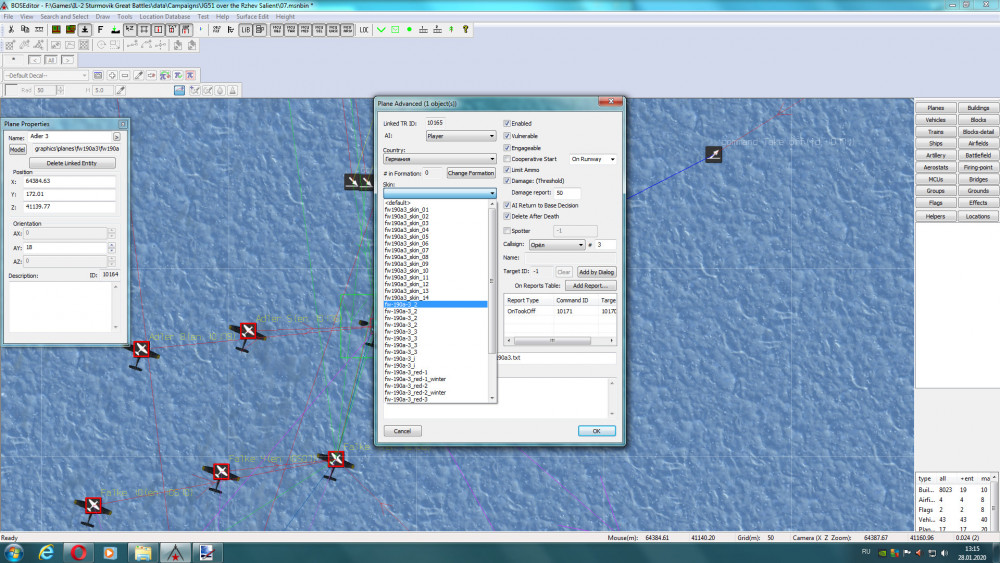Open the Surface Edit menu

click(252, 17)
